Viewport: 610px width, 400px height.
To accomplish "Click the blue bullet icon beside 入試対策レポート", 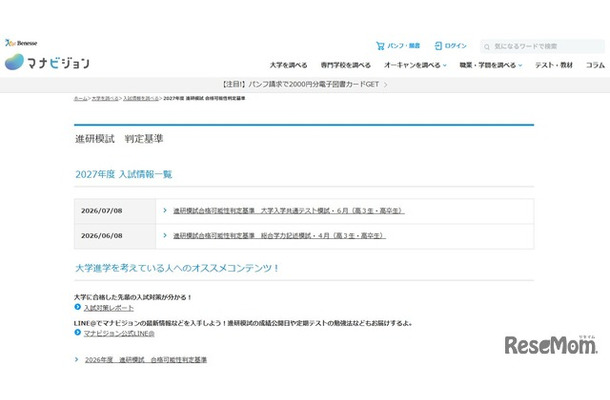I will [77, 307].
